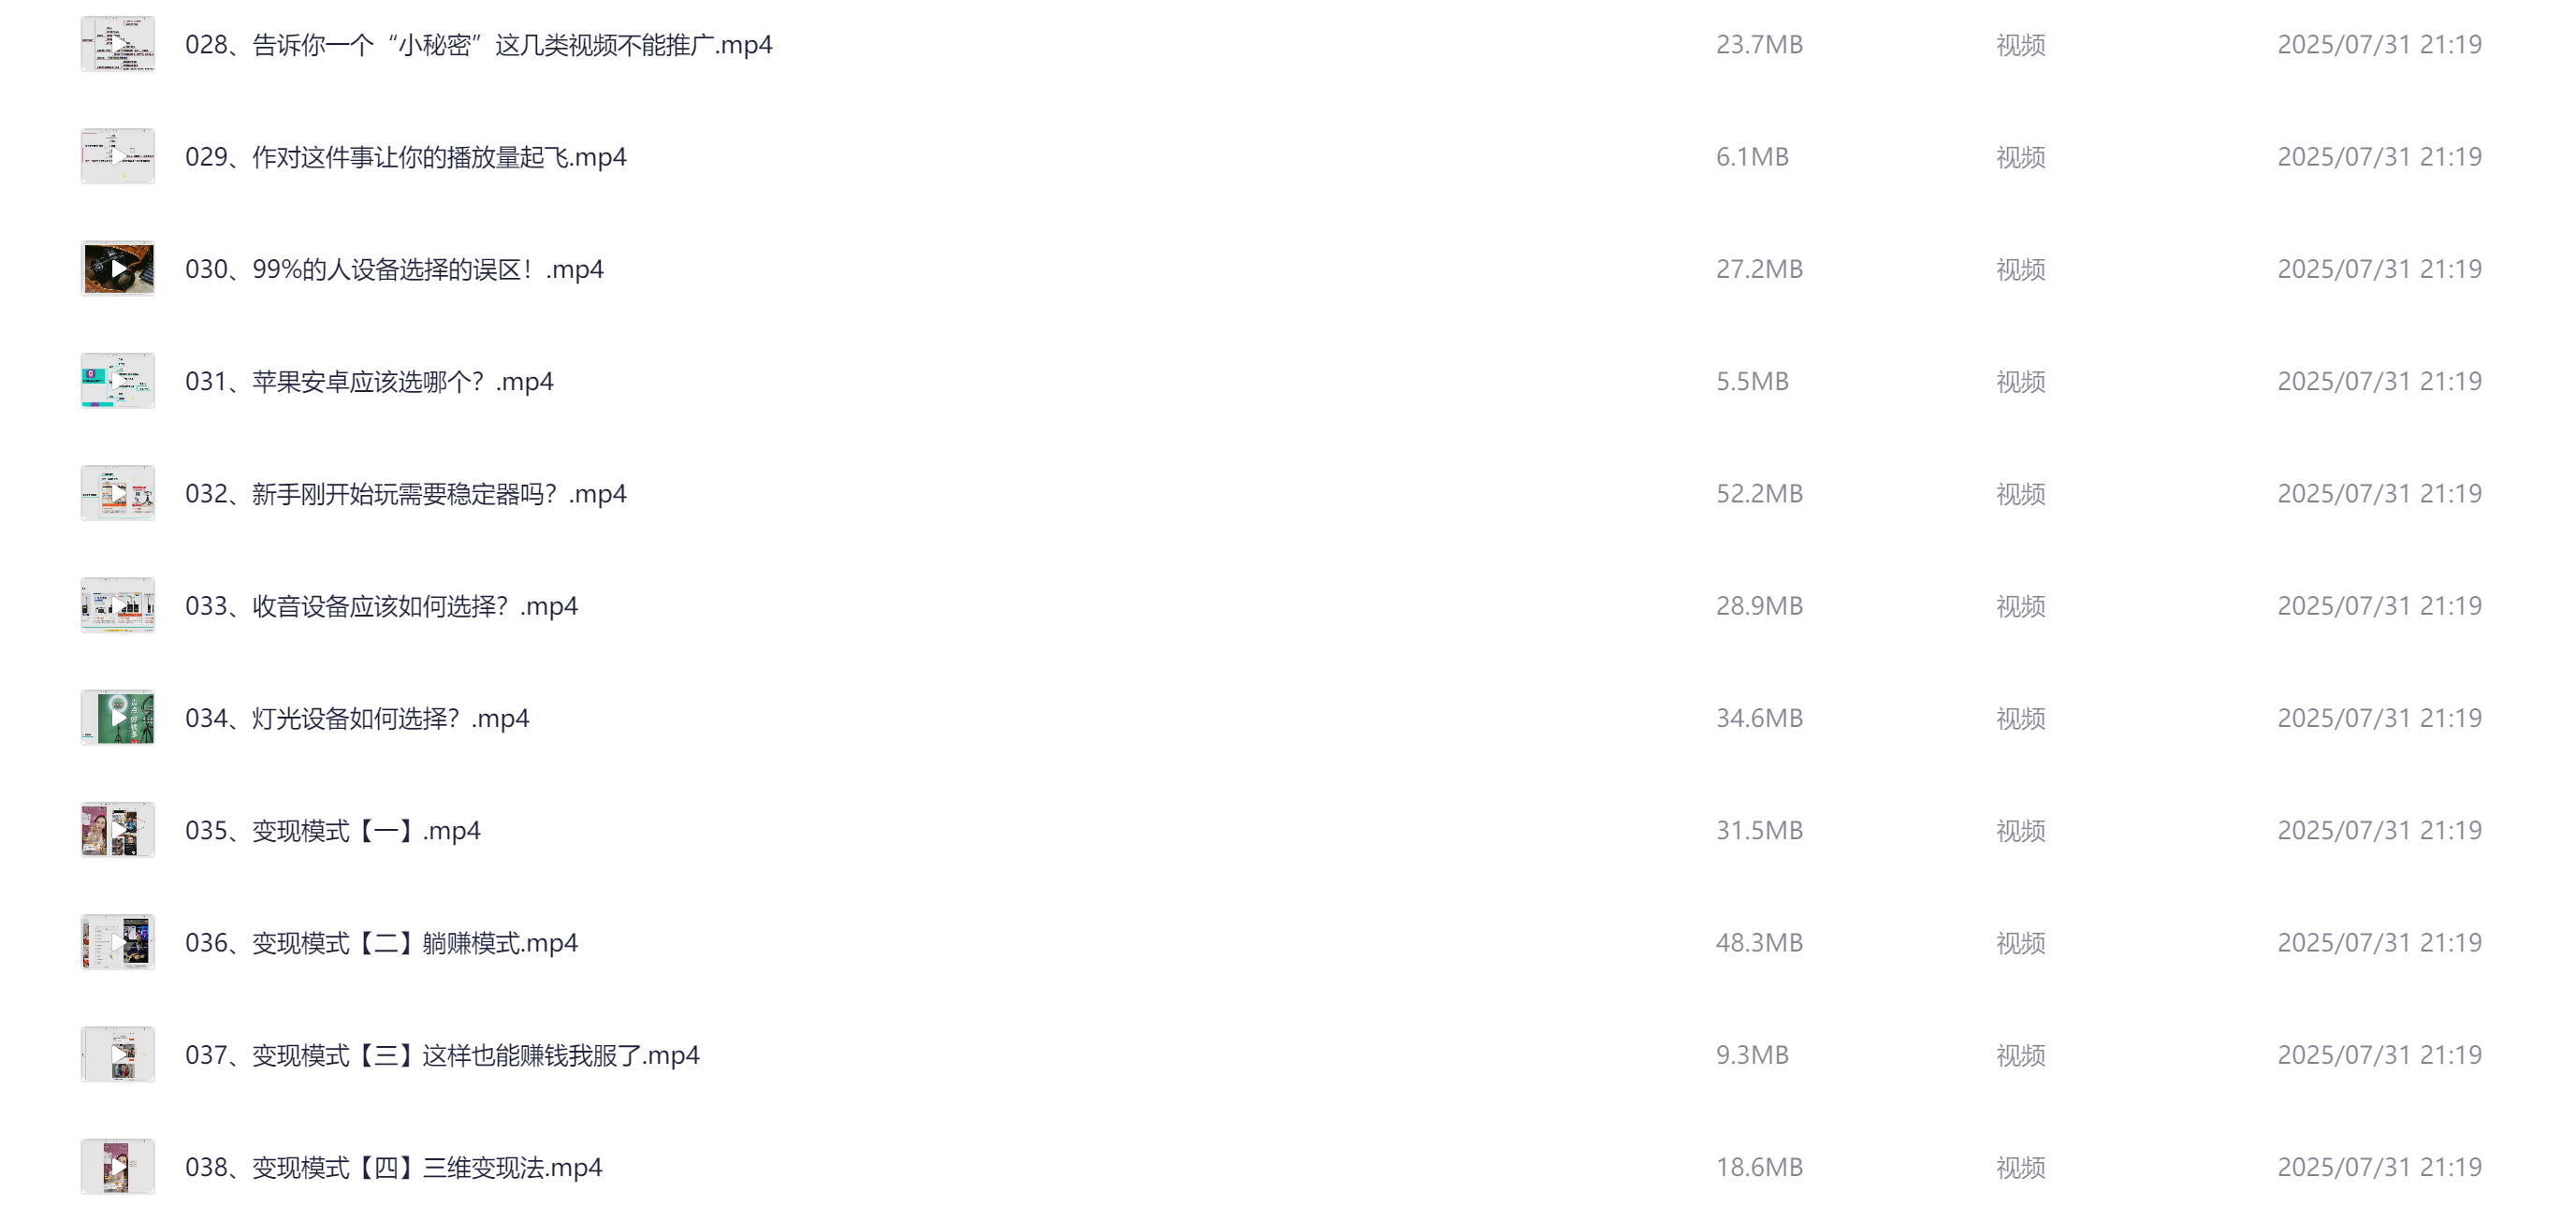Open file 029、作对这件事让你的播放量起飞.mp4
Viewport: 2576px width, 1206px height.
(406, 157)
